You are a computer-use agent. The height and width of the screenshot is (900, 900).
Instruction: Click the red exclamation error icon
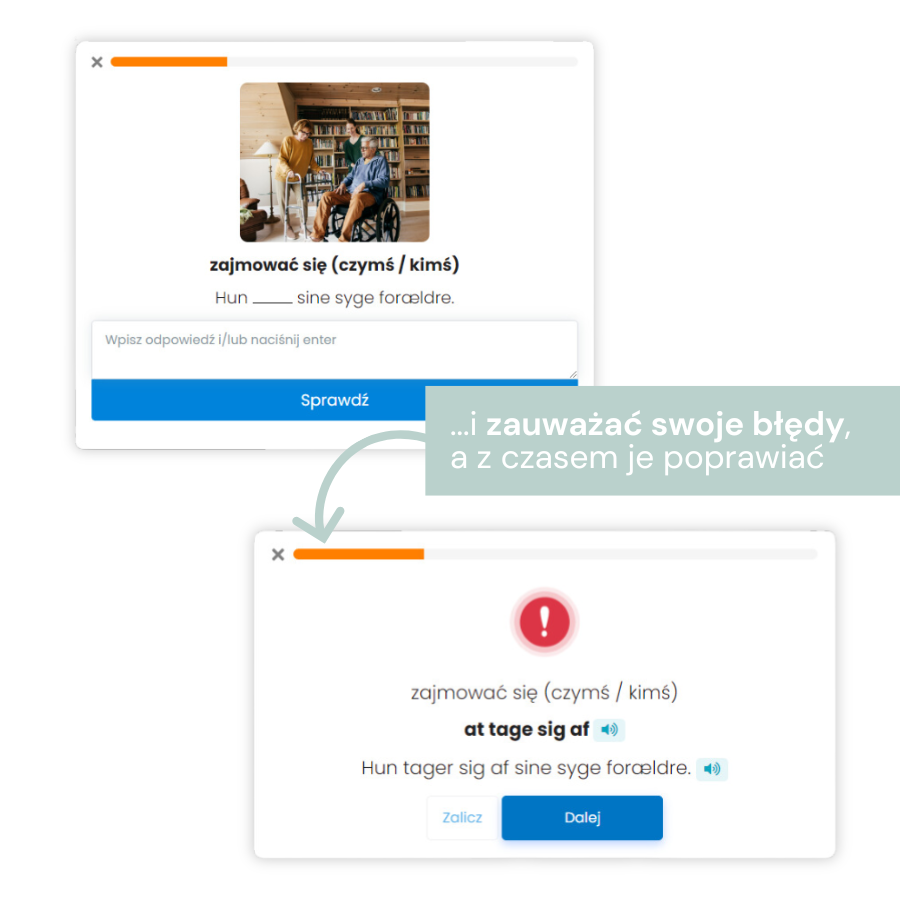click(544, 622)
